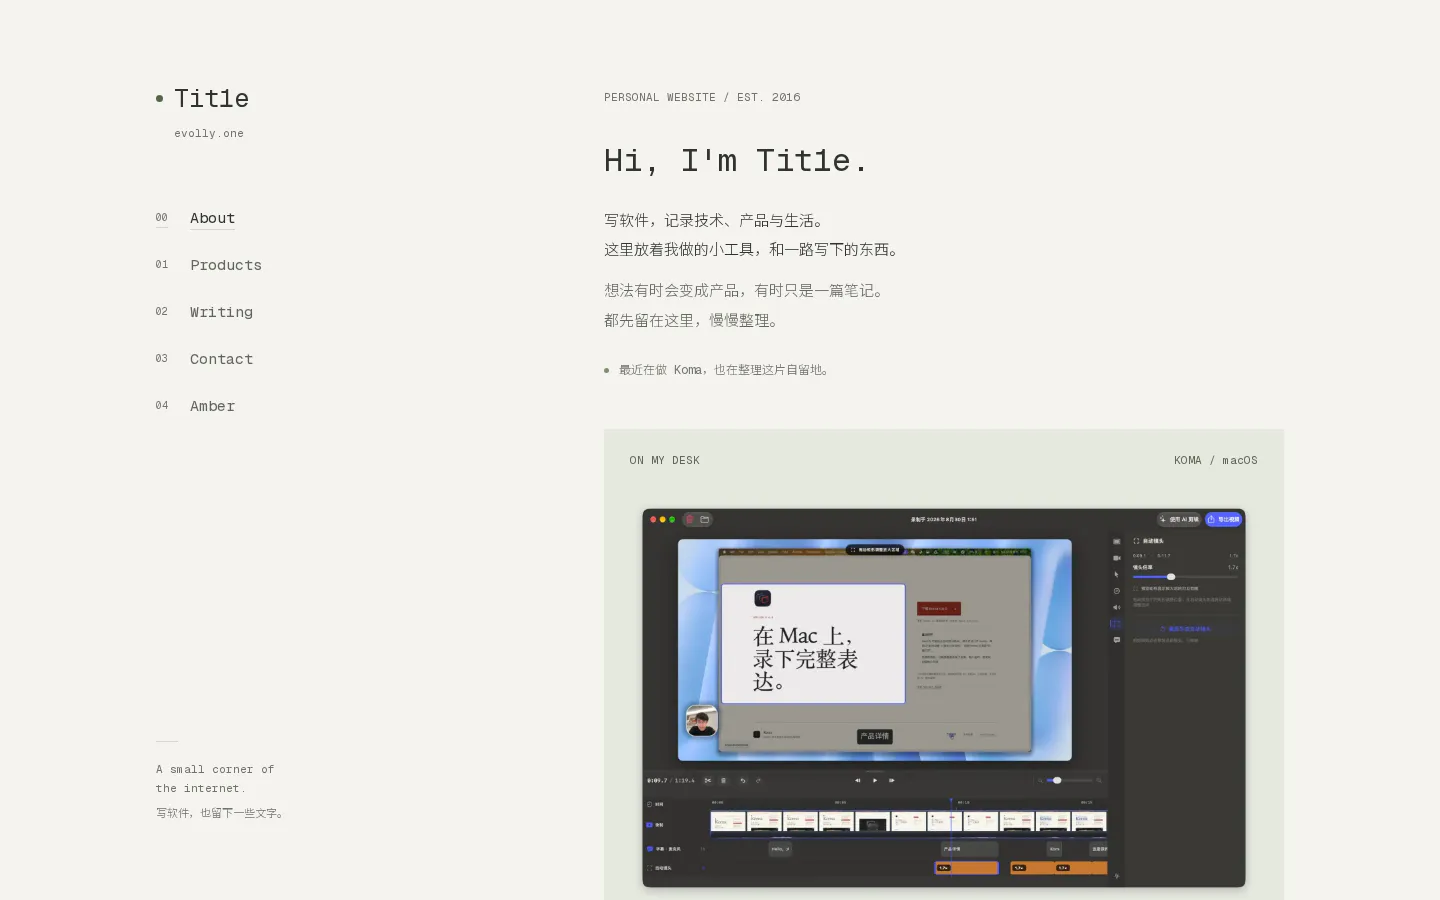Click the folder icon in Koma title bar

point(704,519)
